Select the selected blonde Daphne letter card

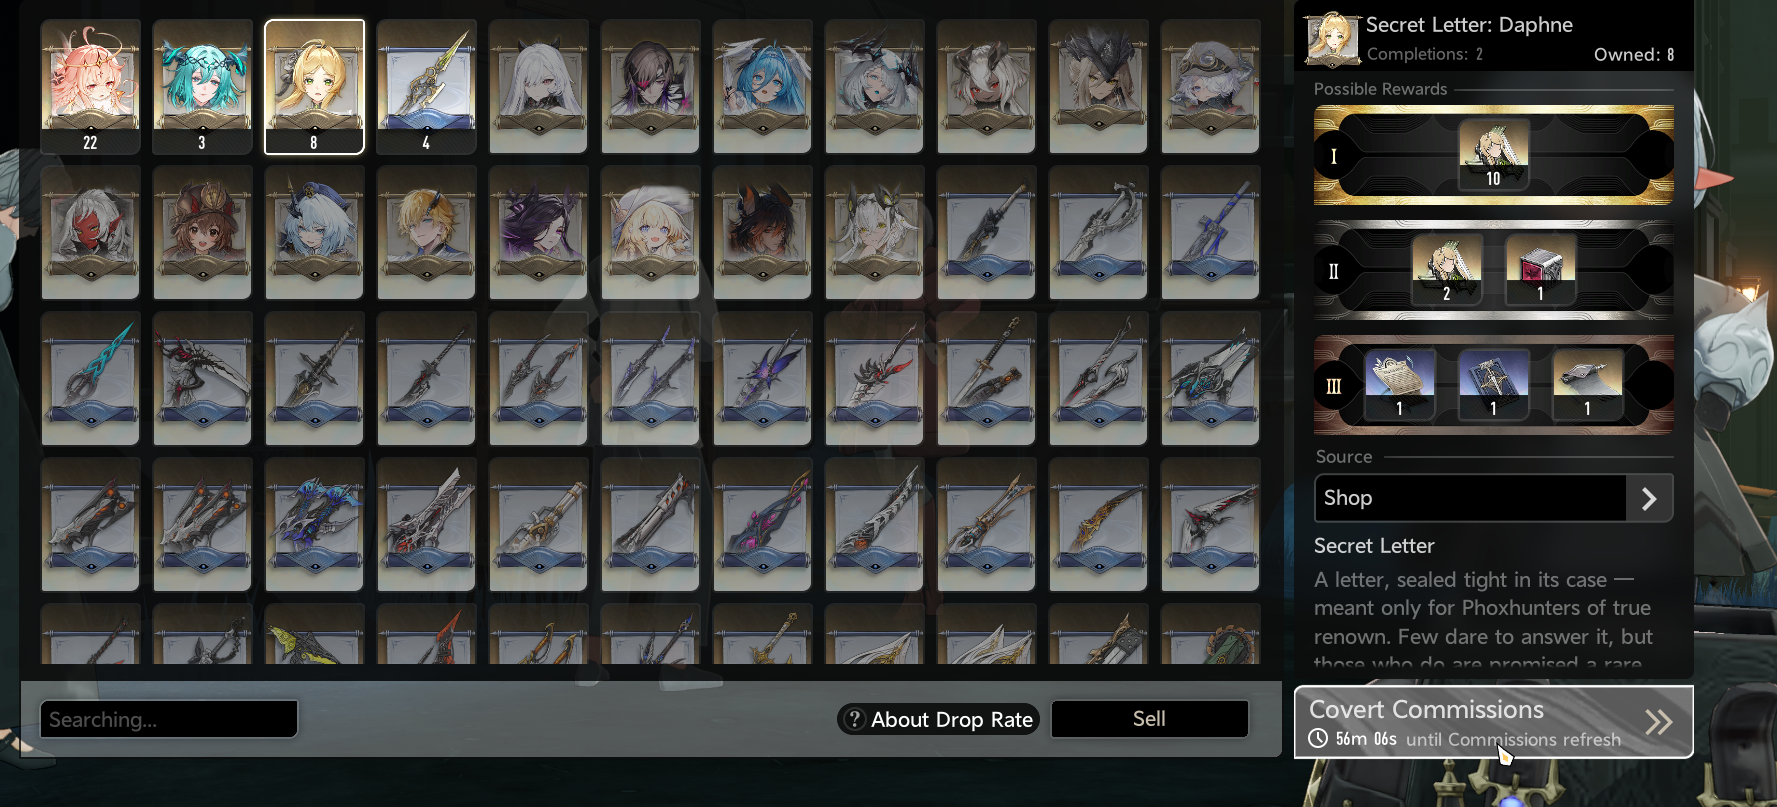(314, 87)
